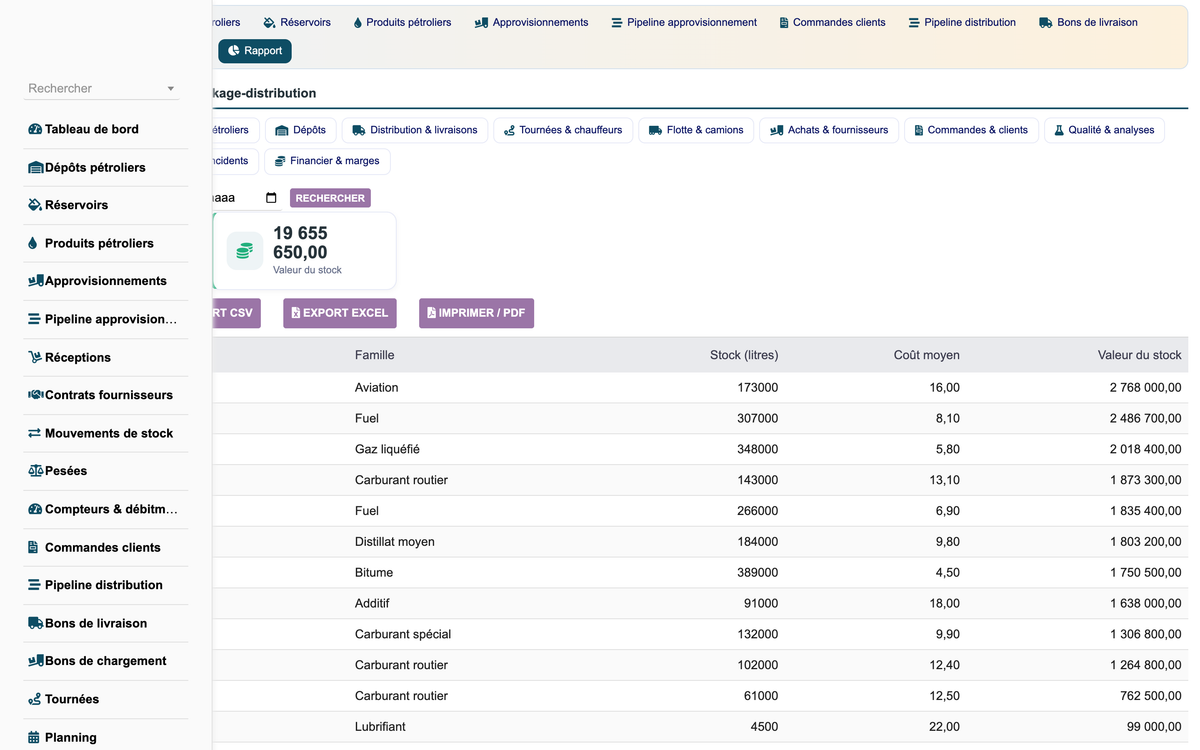Click Bons de livraison truck icon in sidebar
The height and width of the screenshot is (750, 1200).
pos(36,623)
